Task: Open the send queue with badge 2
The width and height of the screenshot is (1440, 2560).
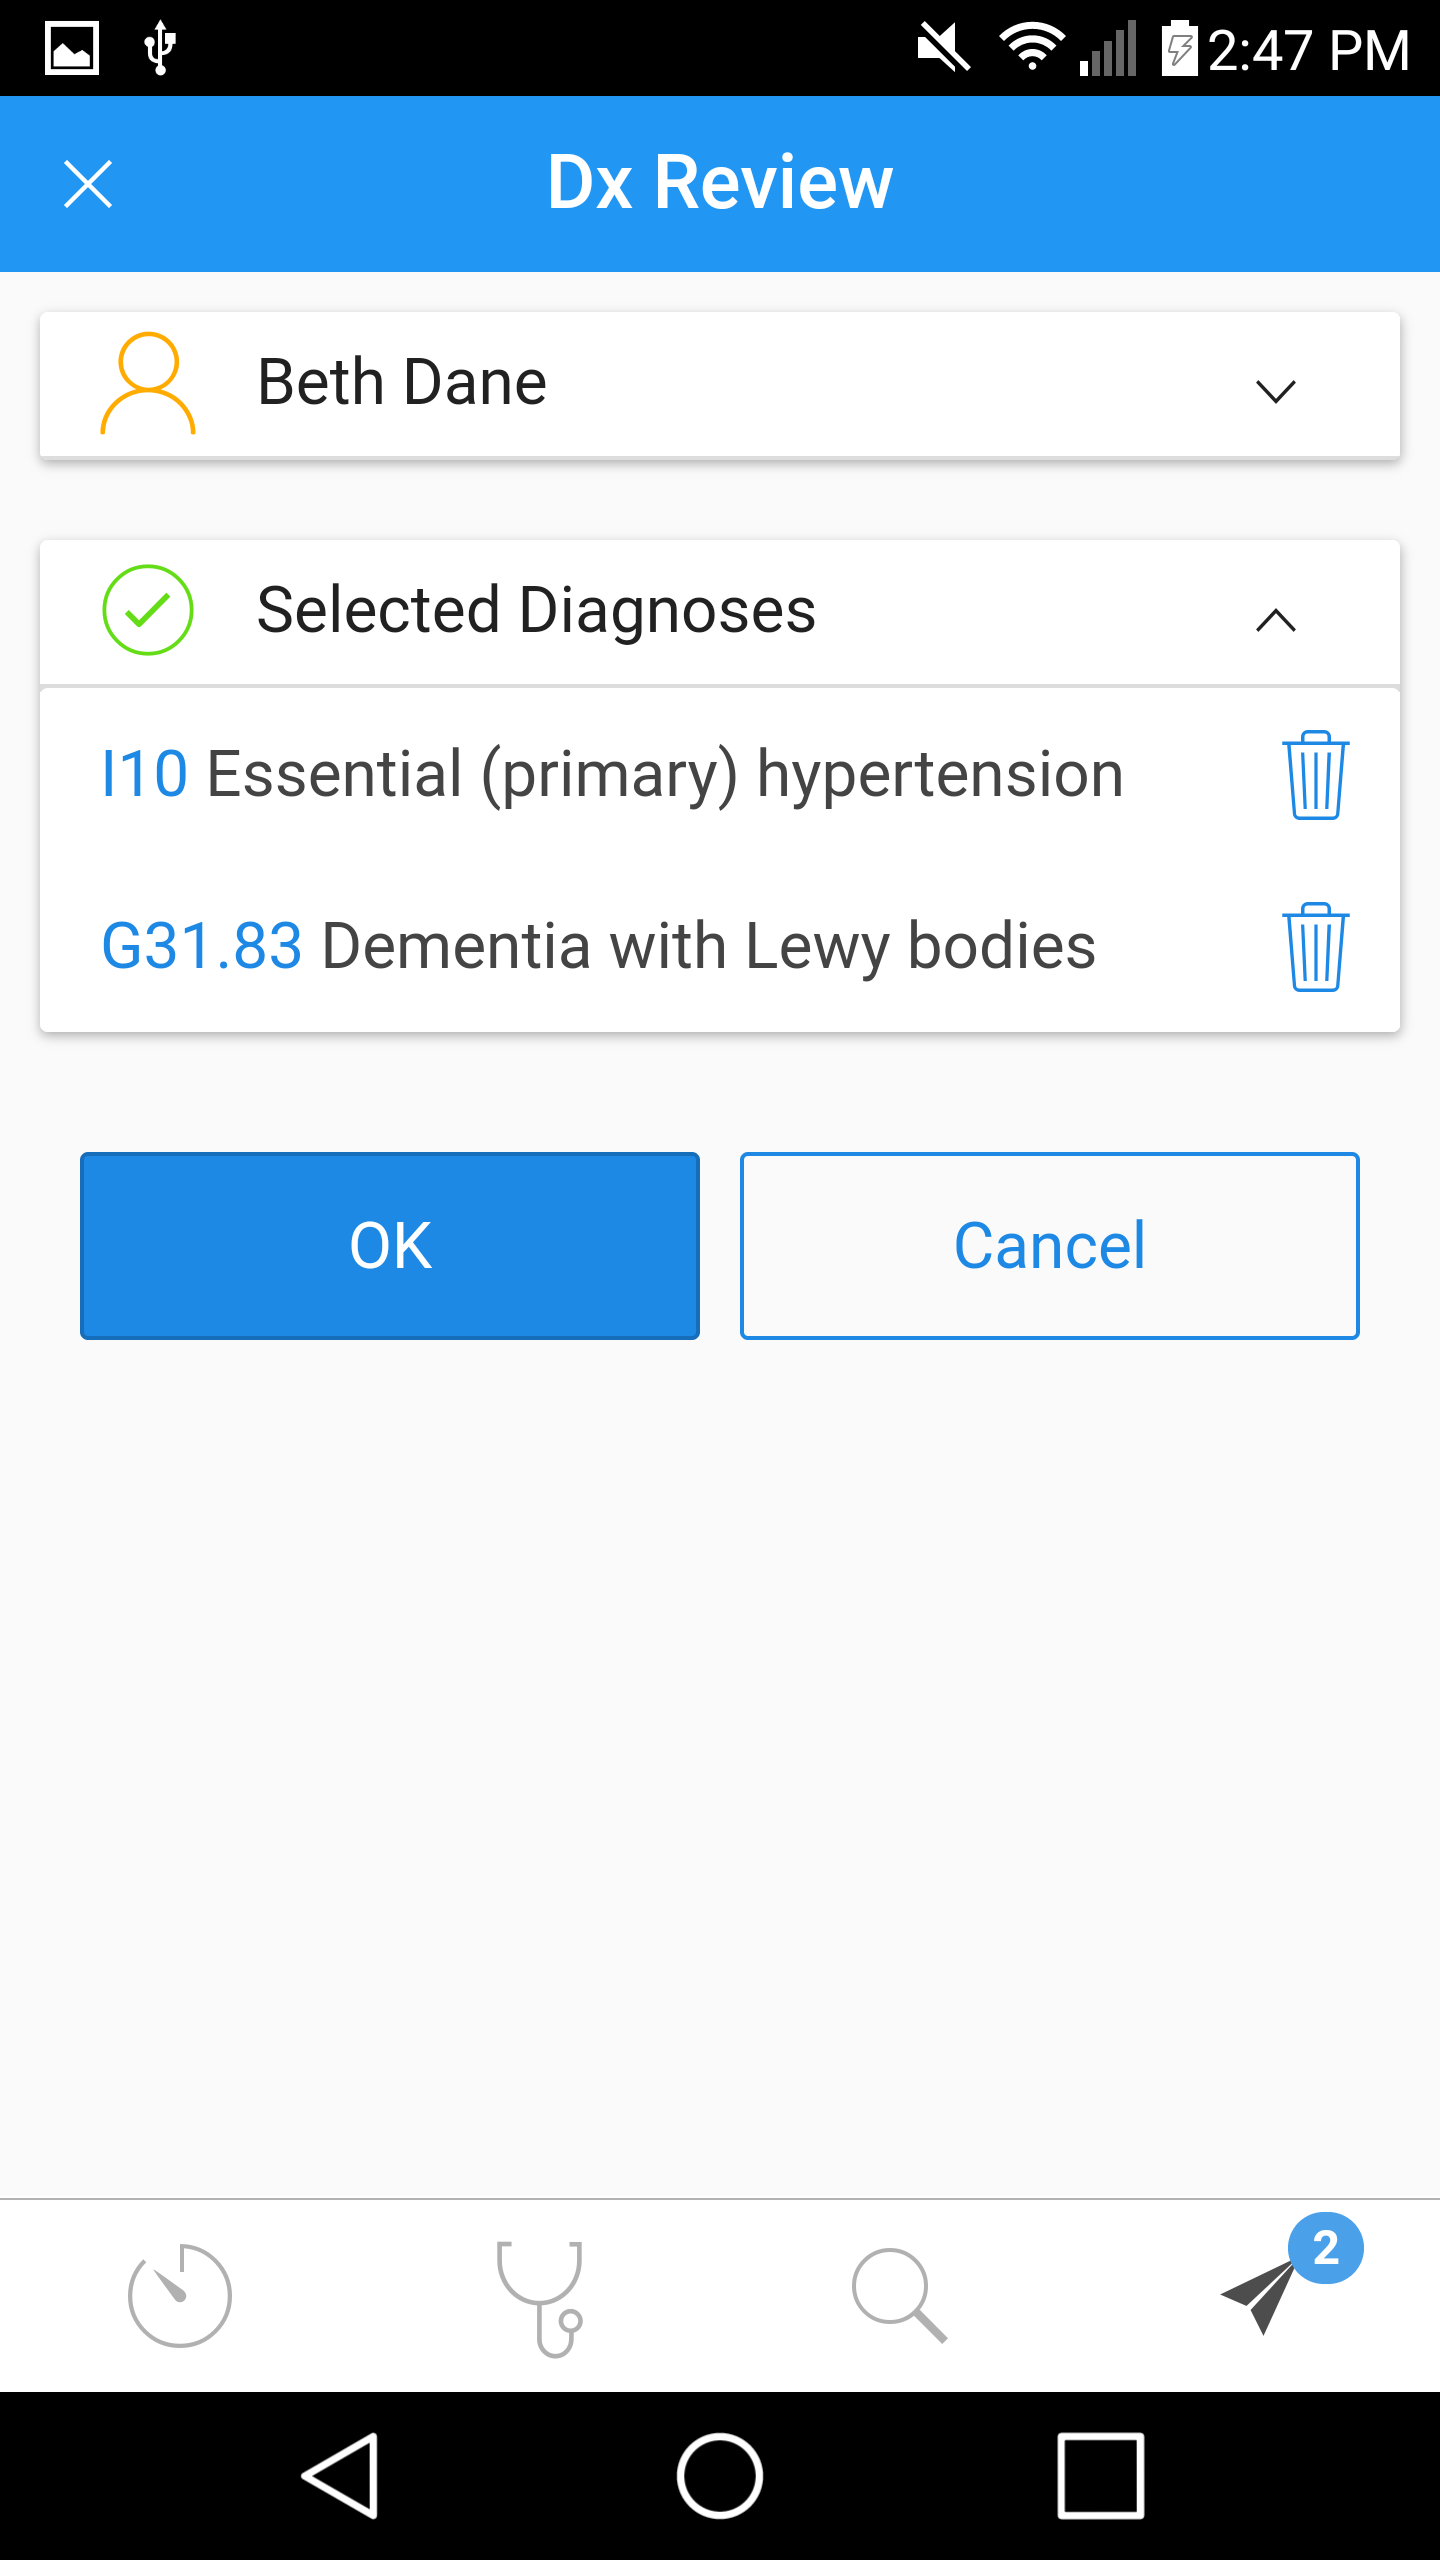Action: [x=1290, y=2275]
